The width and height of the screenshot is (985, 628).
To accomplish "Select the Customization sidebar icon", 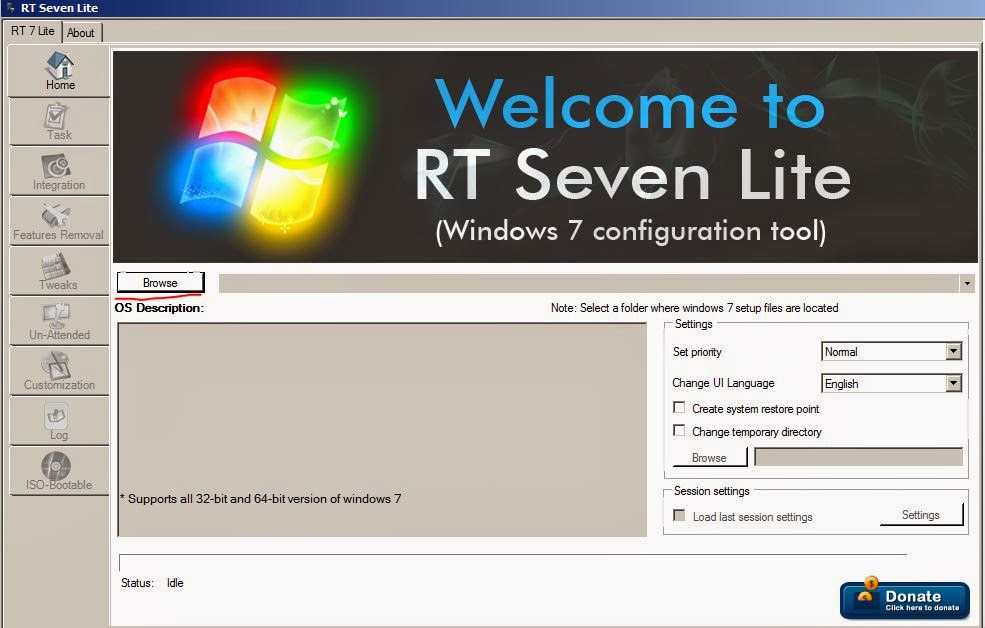I will 59,371.
